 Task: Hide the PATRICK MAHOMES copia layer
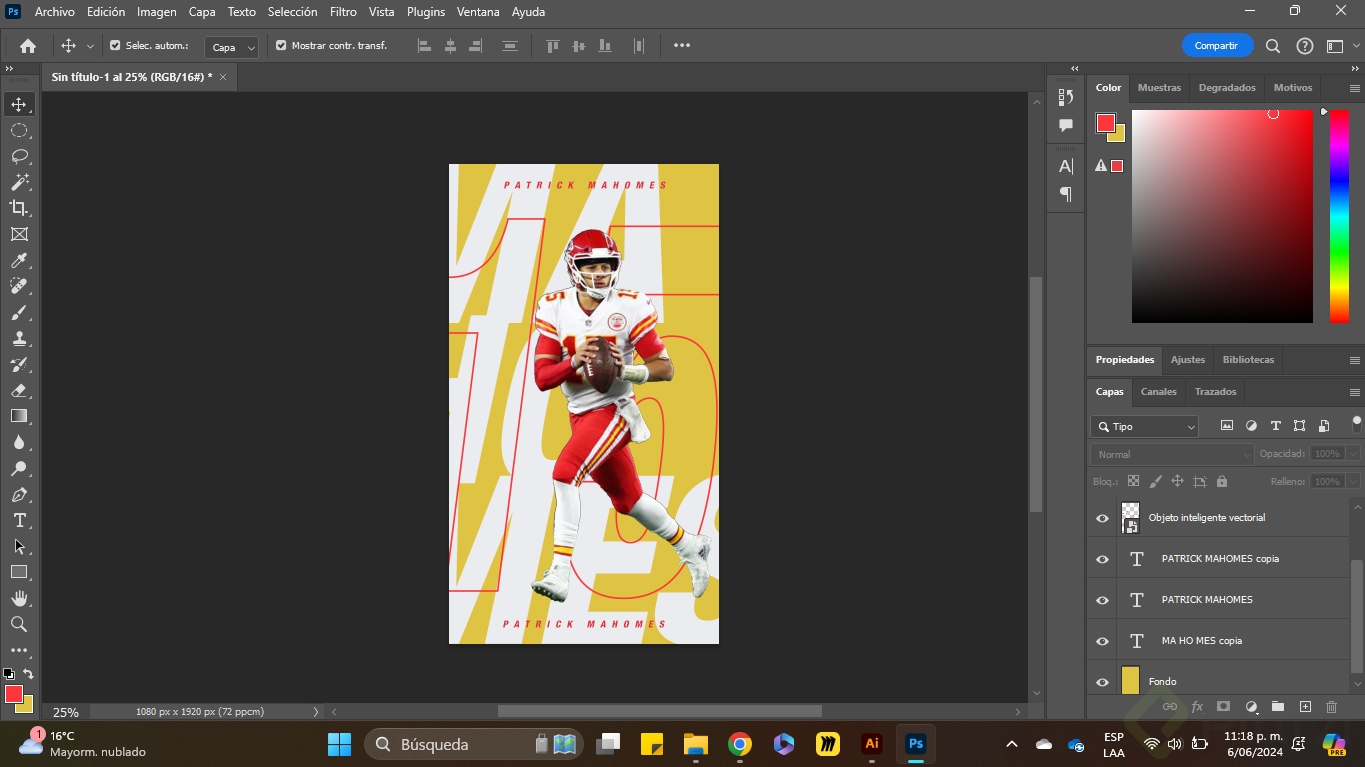pos(1102,559)
